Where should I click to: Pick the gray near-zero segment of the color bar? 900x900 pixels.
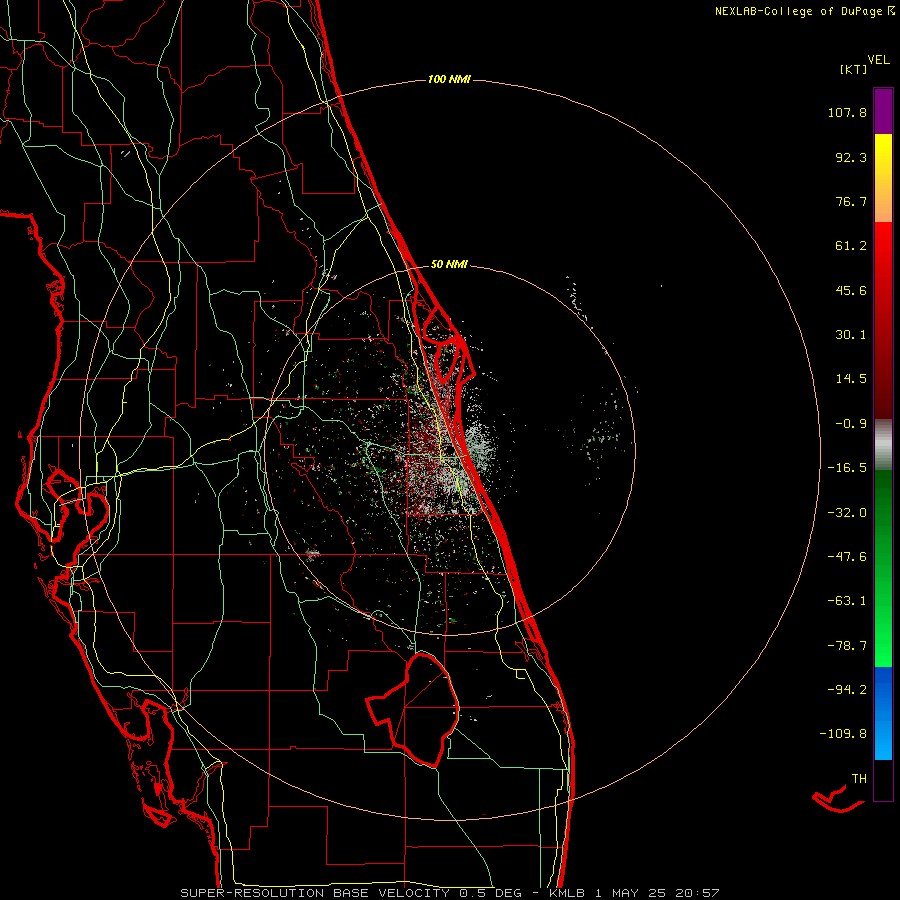tap(883, 445)
